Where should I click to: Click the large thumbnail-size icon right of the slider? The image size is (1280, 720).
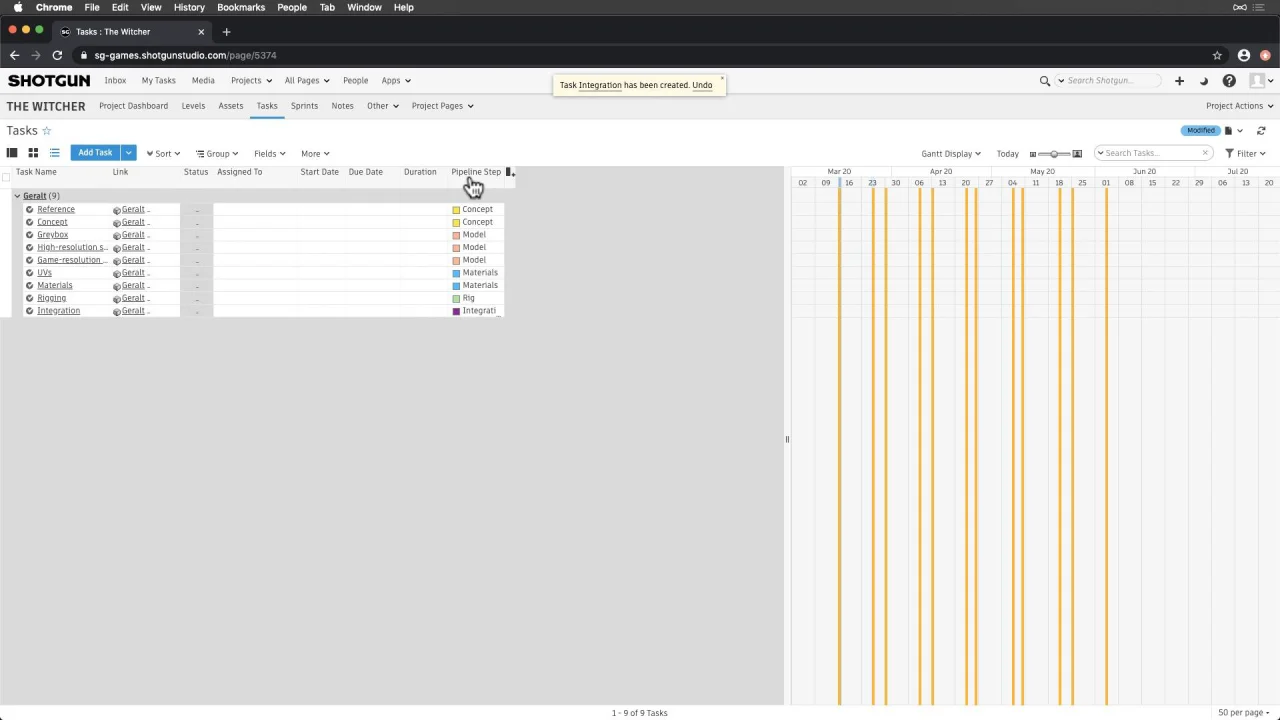1077,154
